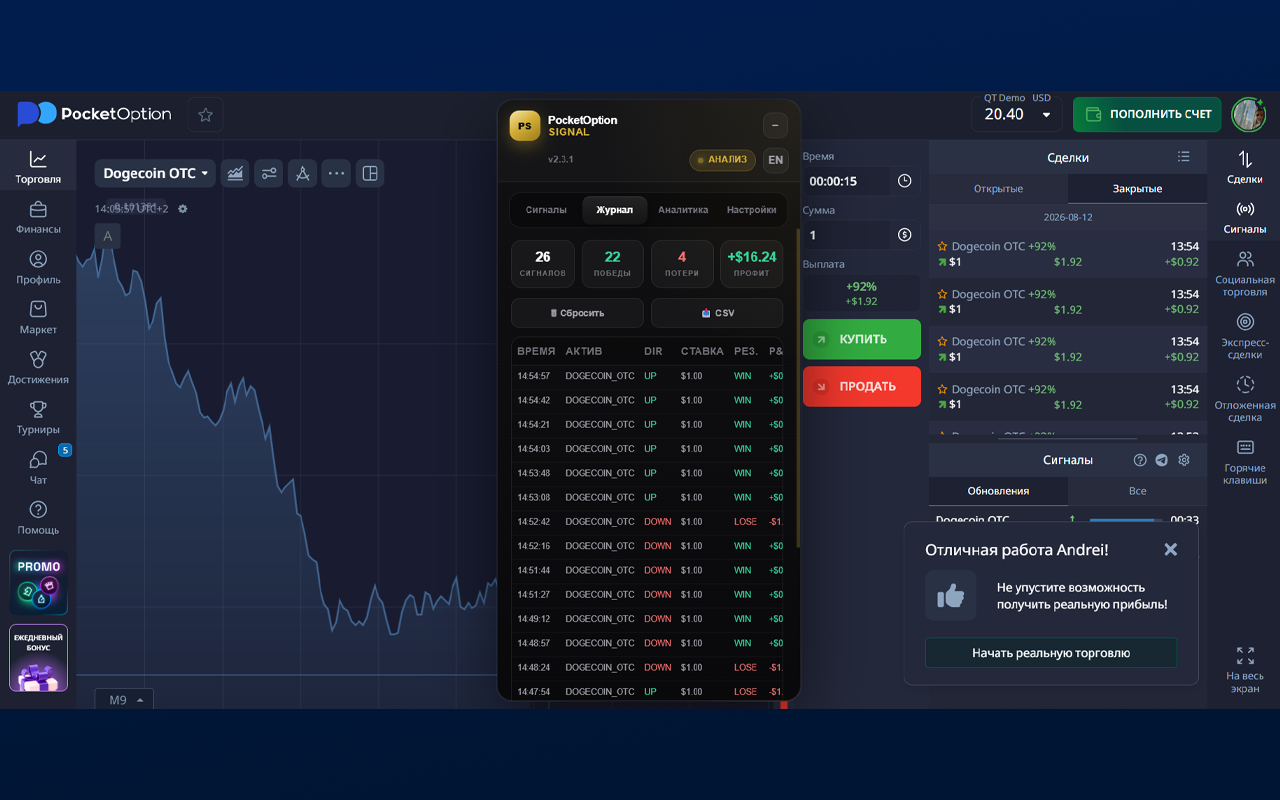Open the Турниры sidebar section
The height and width of the screenshot is (800, 1280).
[38, 417]
